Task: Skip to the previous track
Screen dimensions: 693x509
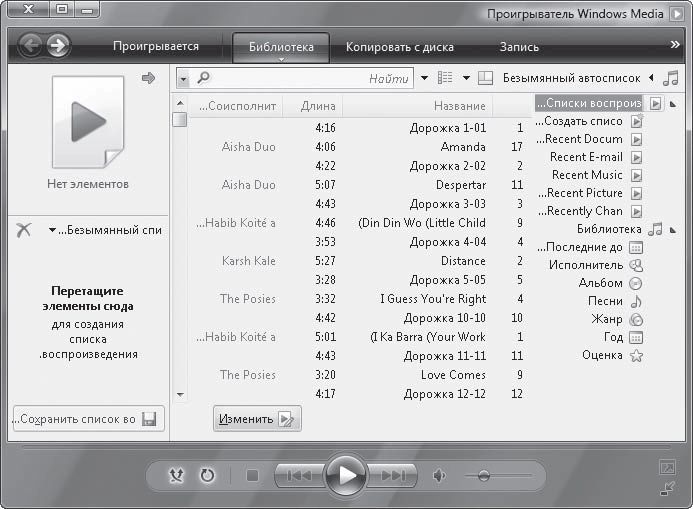Action: 300,475
